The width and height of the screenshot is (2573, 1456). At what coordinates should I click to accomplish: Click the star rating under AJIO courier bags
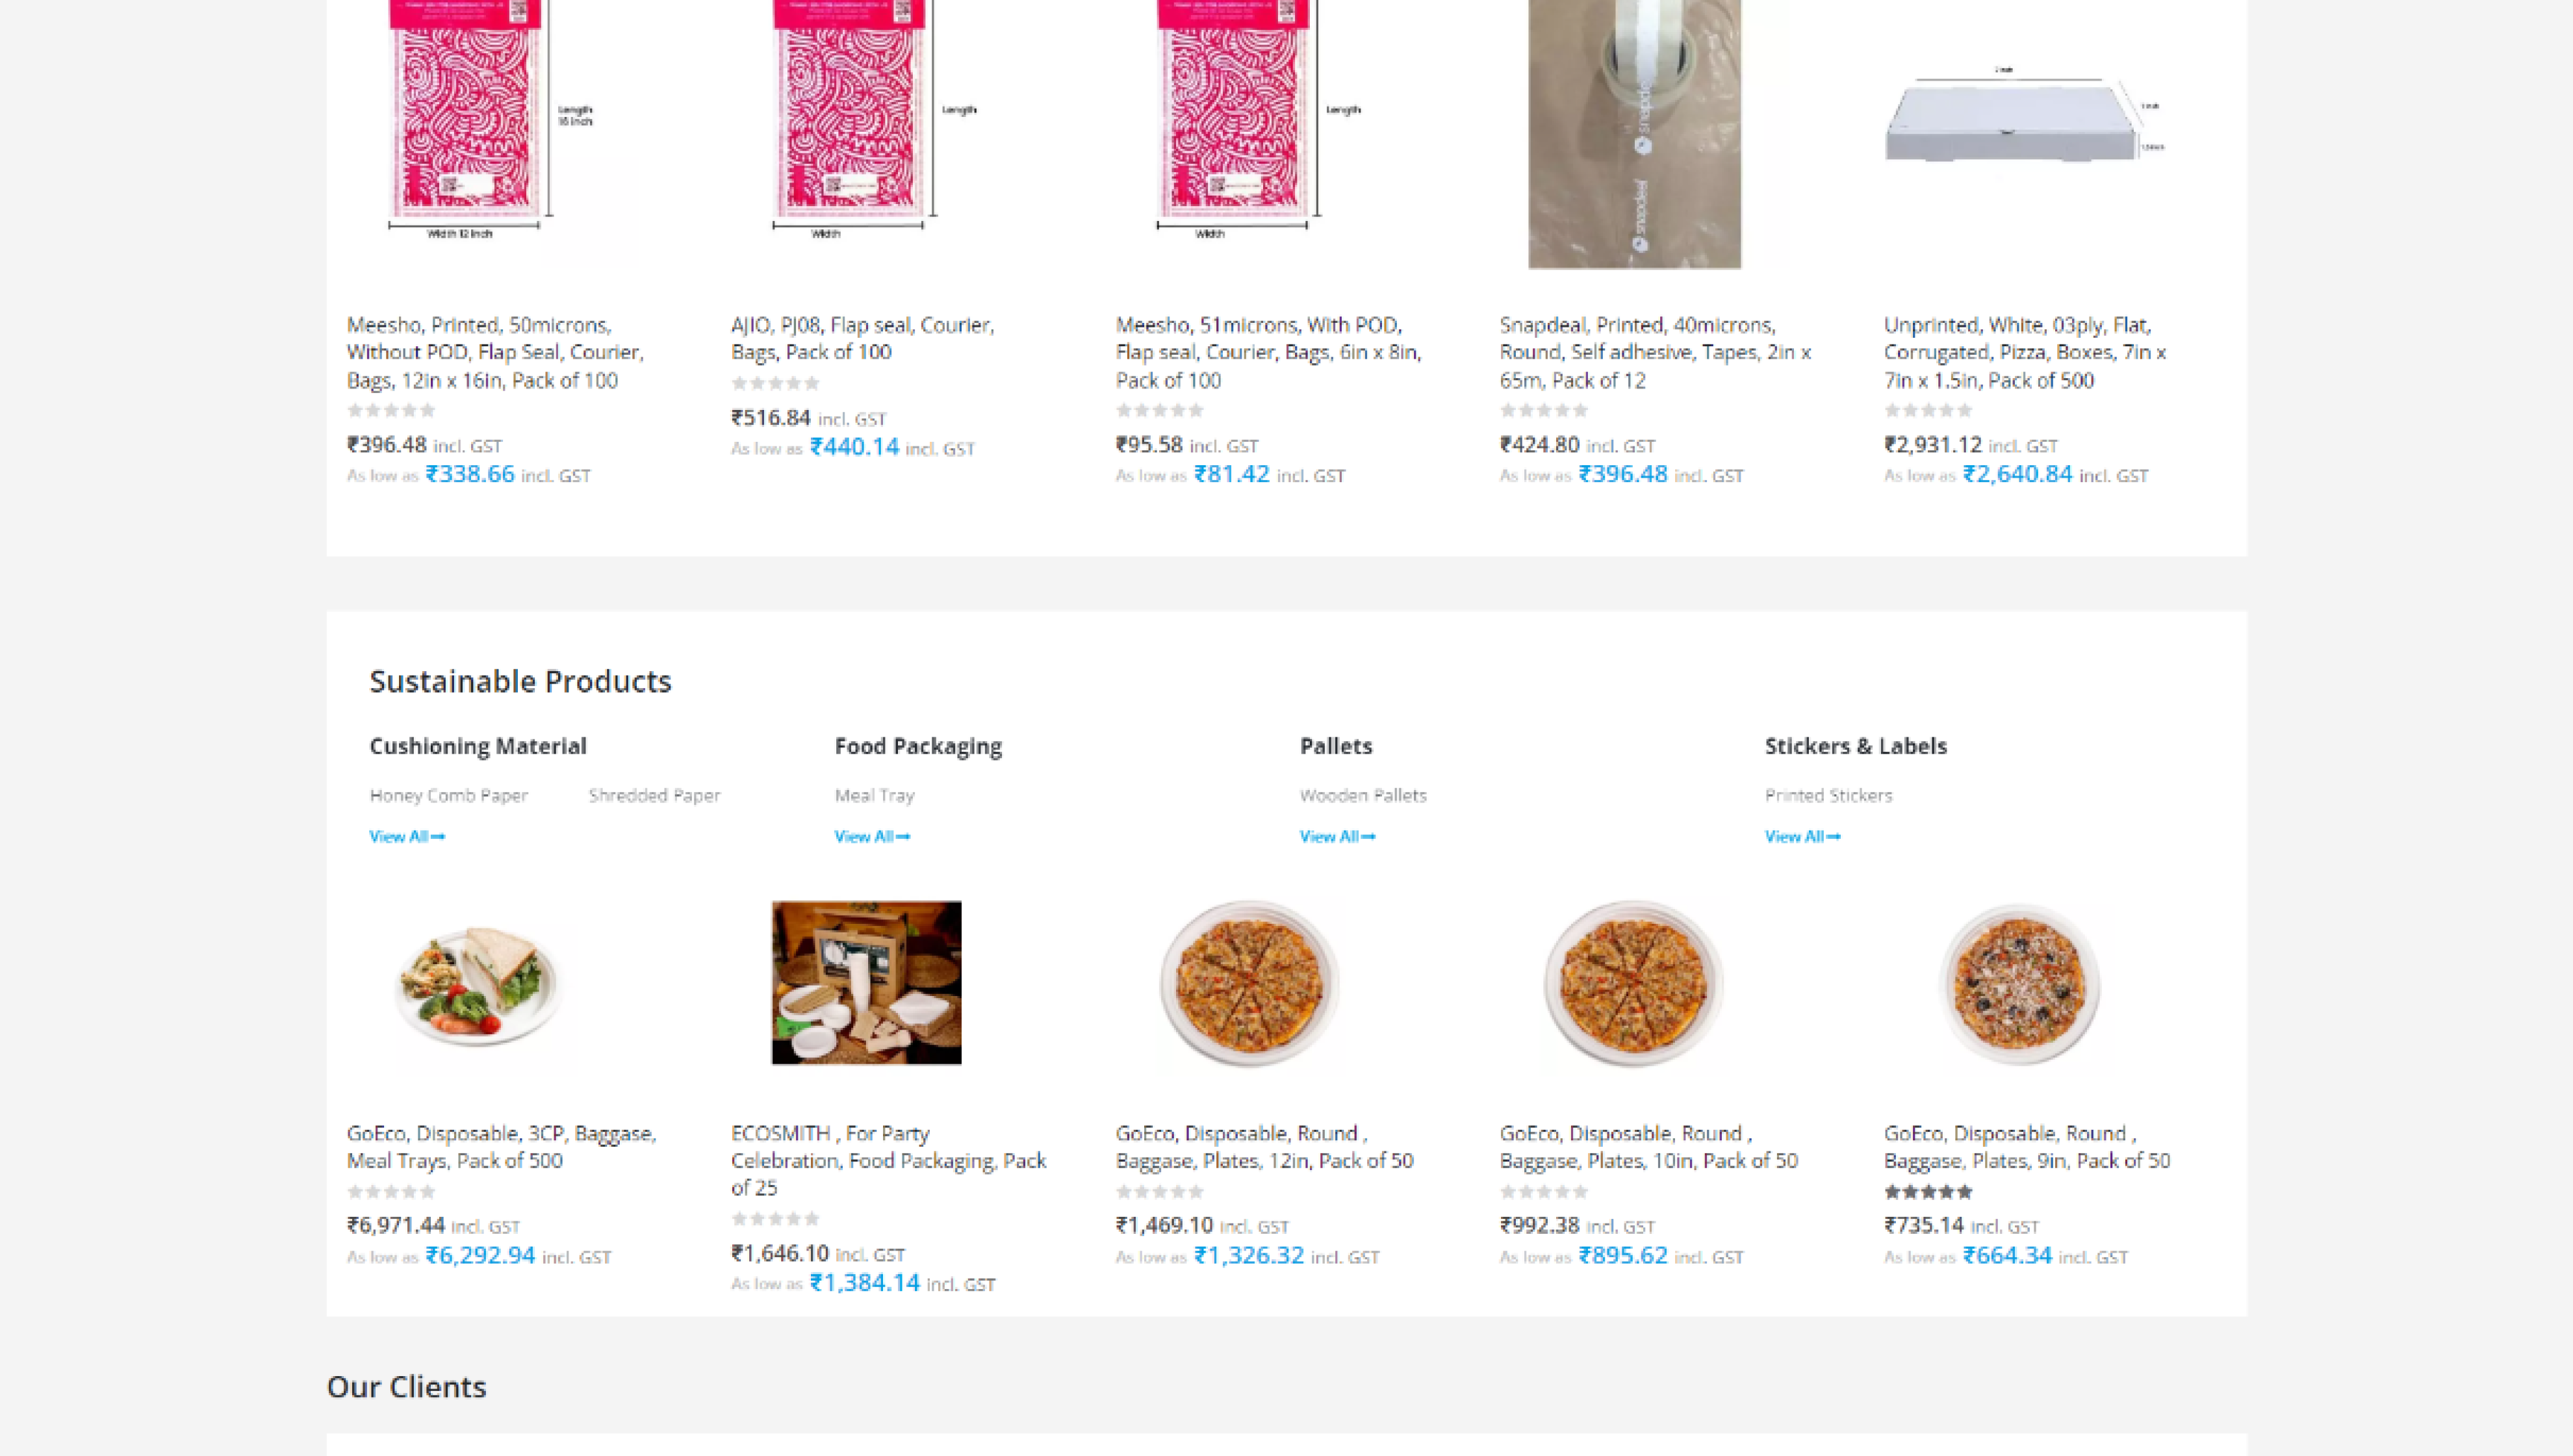pyautogui.click(x=775, y=383)
